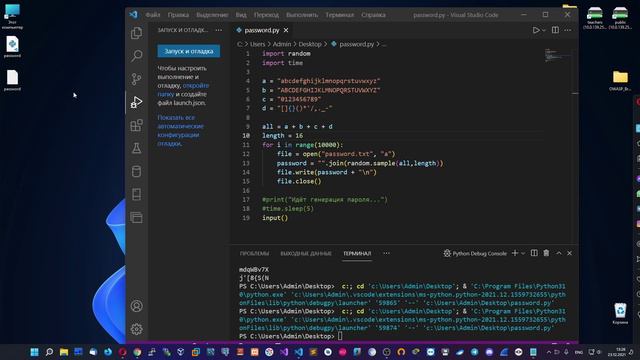
Task: Create a new terminal with the plus icon
Action: [515, 253]
